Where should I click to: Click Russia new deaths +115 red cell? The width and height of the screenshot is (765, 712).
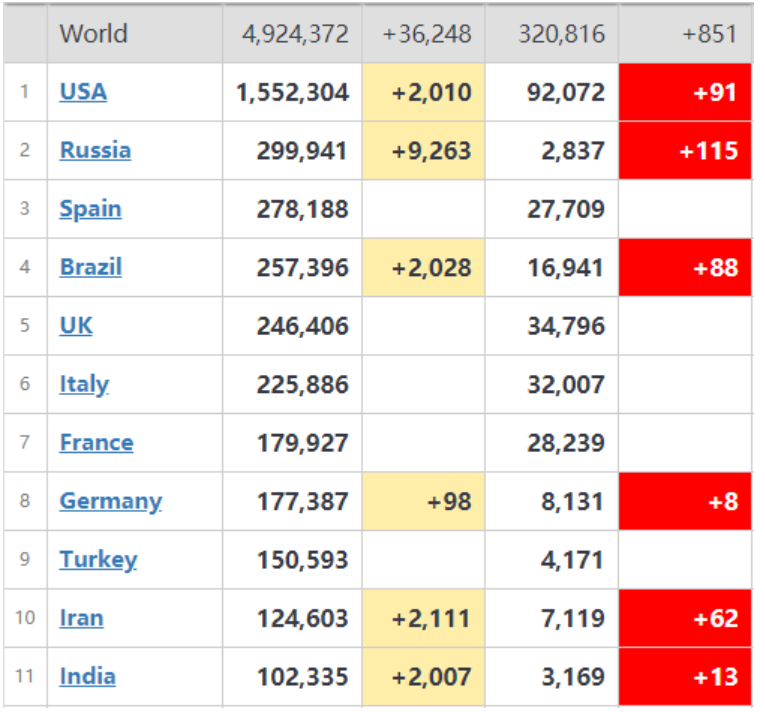click(x=685, y=150)
